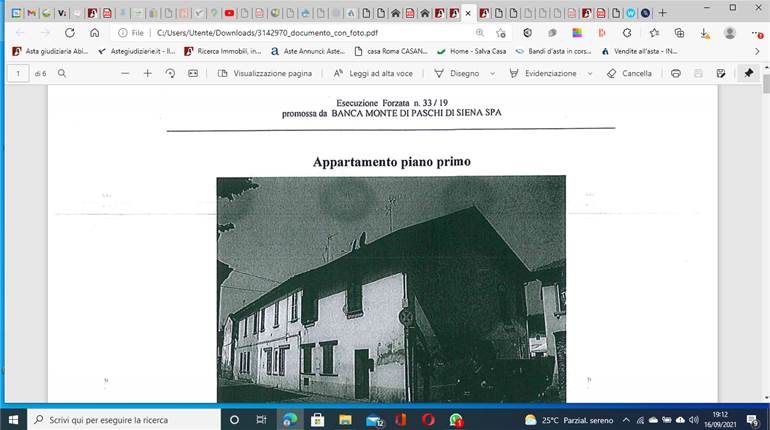Print the PDF document
770x430 pixels.
[676, 73]
